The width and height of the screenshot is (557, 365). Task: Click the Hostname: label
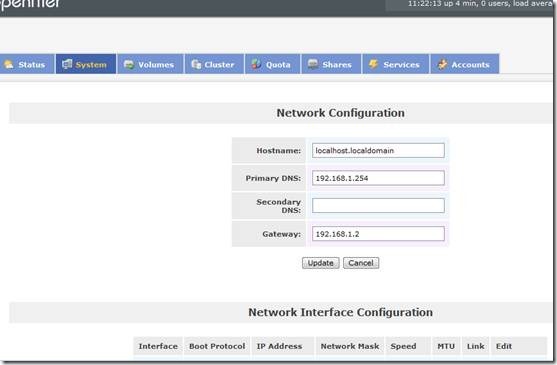tap(278, 151)
